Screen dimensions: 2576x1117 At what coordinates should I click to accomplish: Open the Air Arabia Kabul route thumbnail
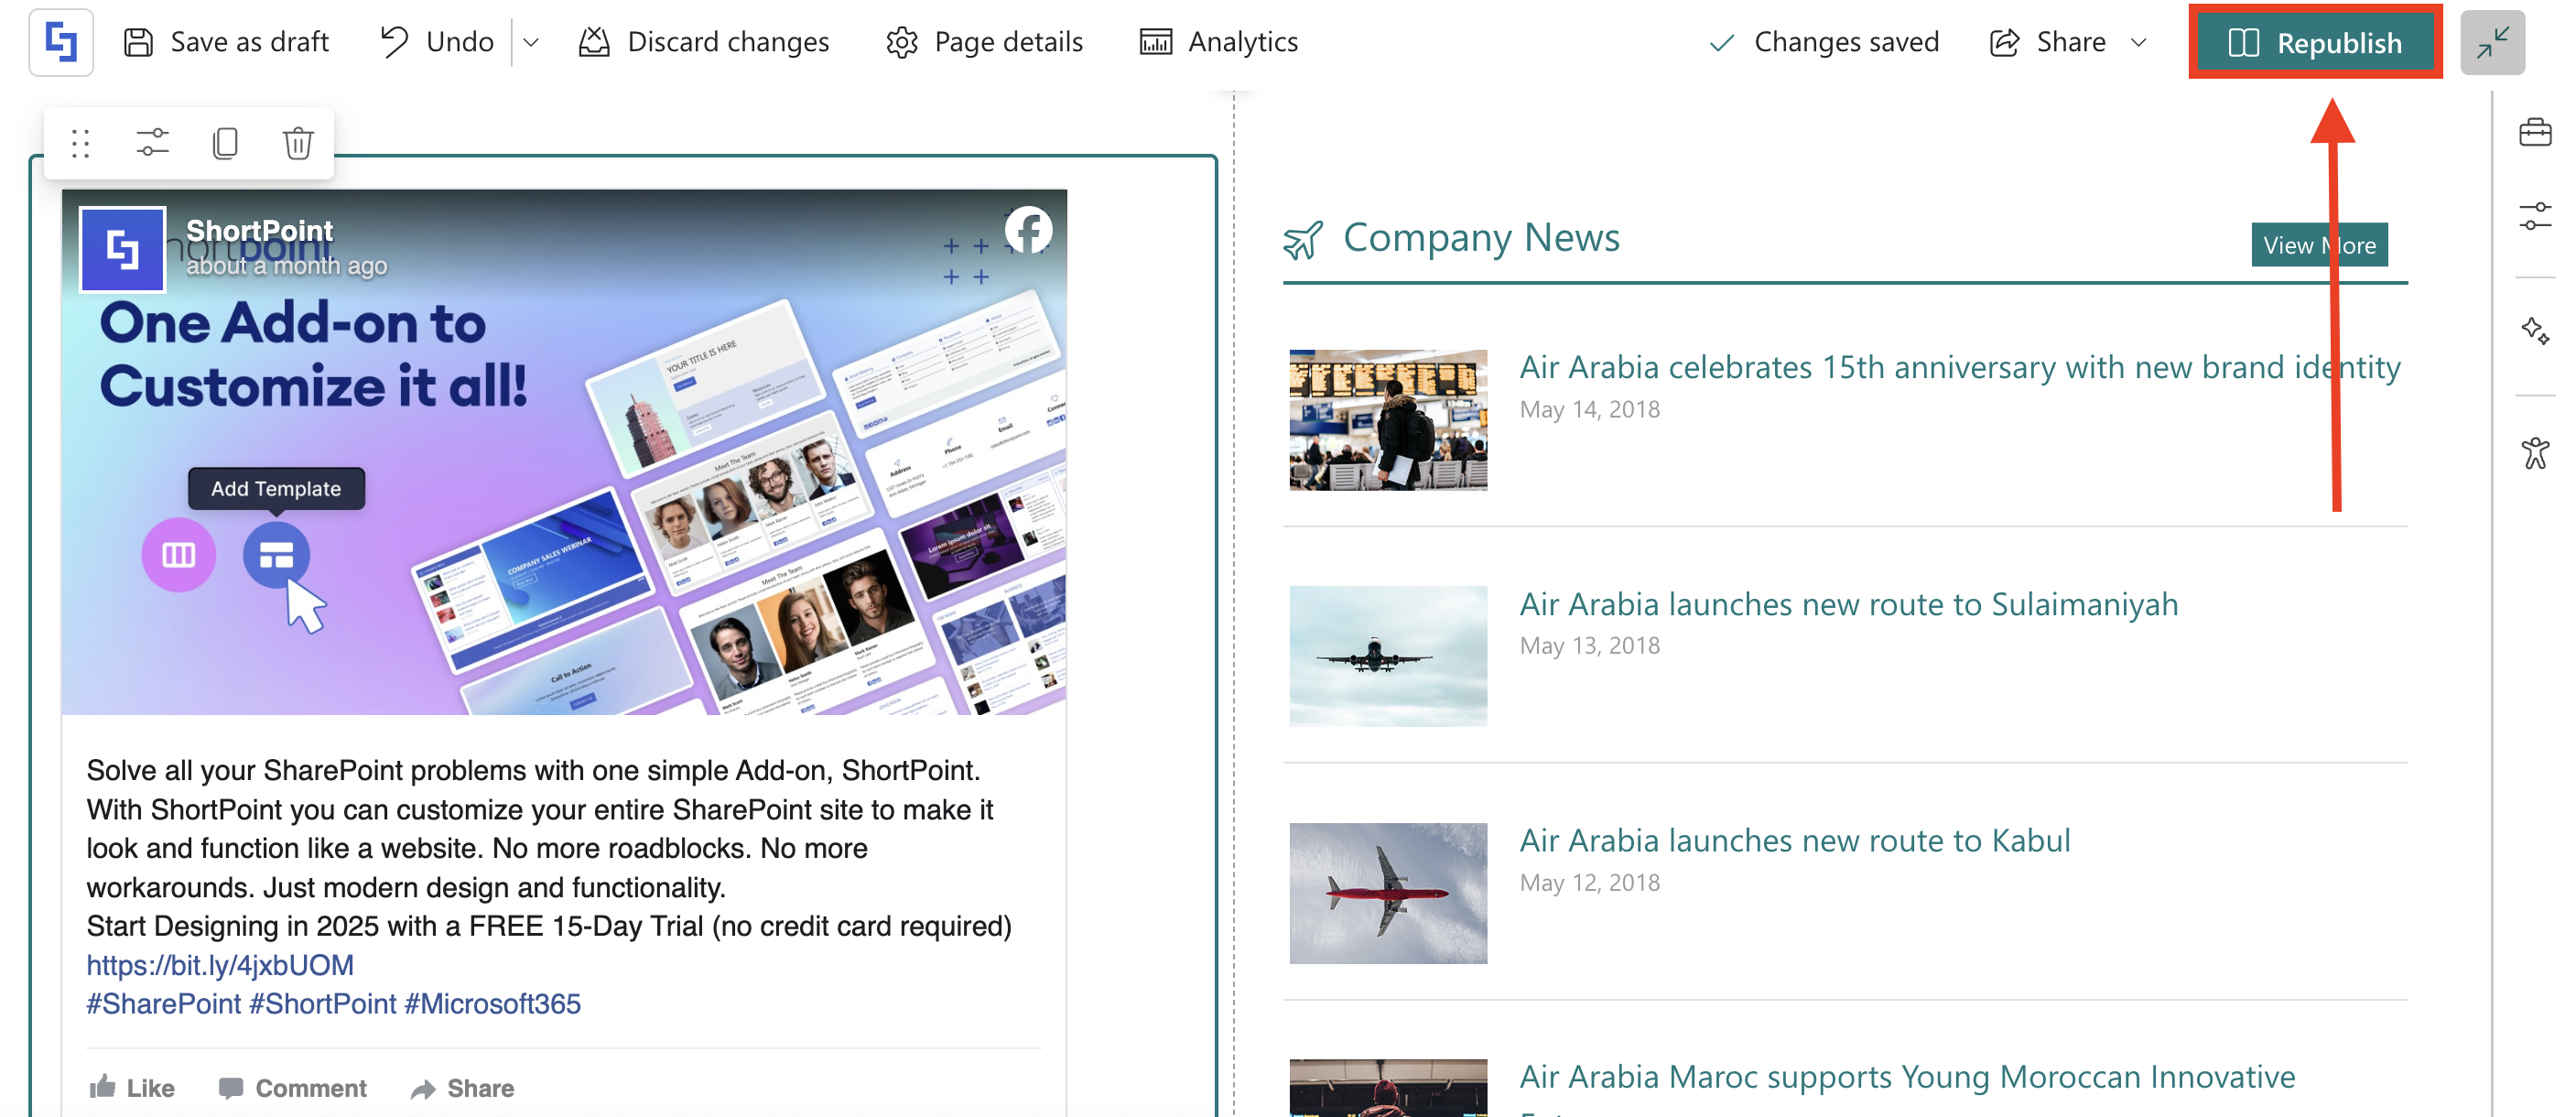coord(1387,893)
